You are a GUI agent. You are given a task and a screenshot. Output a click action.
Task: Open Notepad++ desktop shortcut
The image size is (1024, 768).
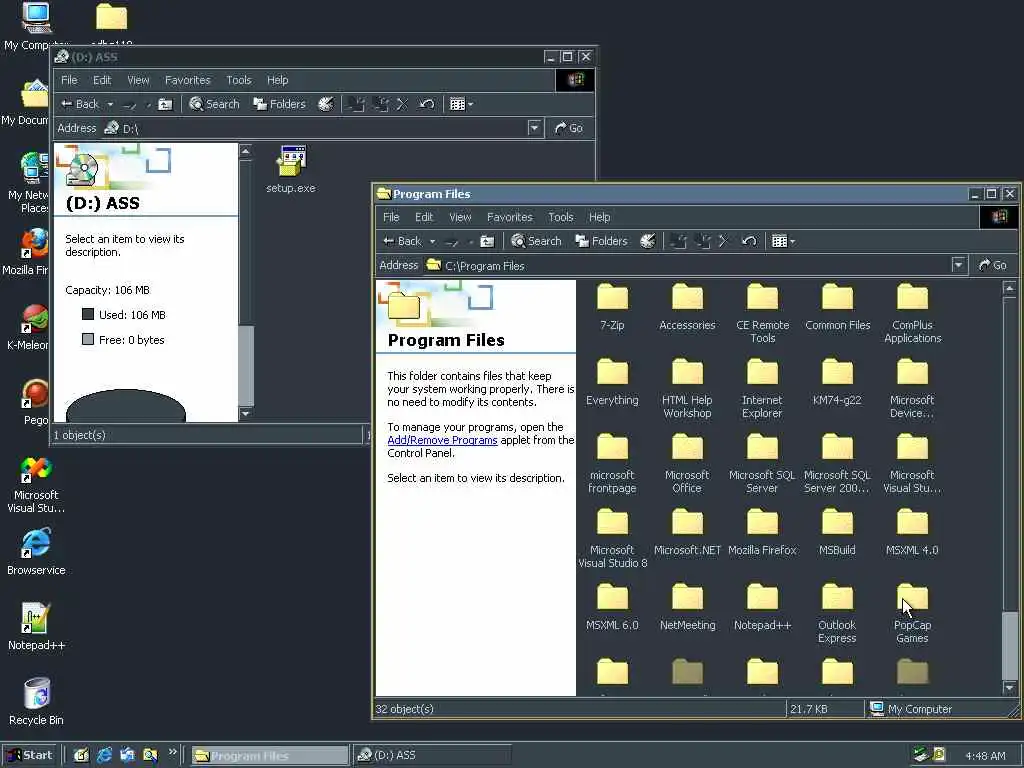tap(37, 626)
